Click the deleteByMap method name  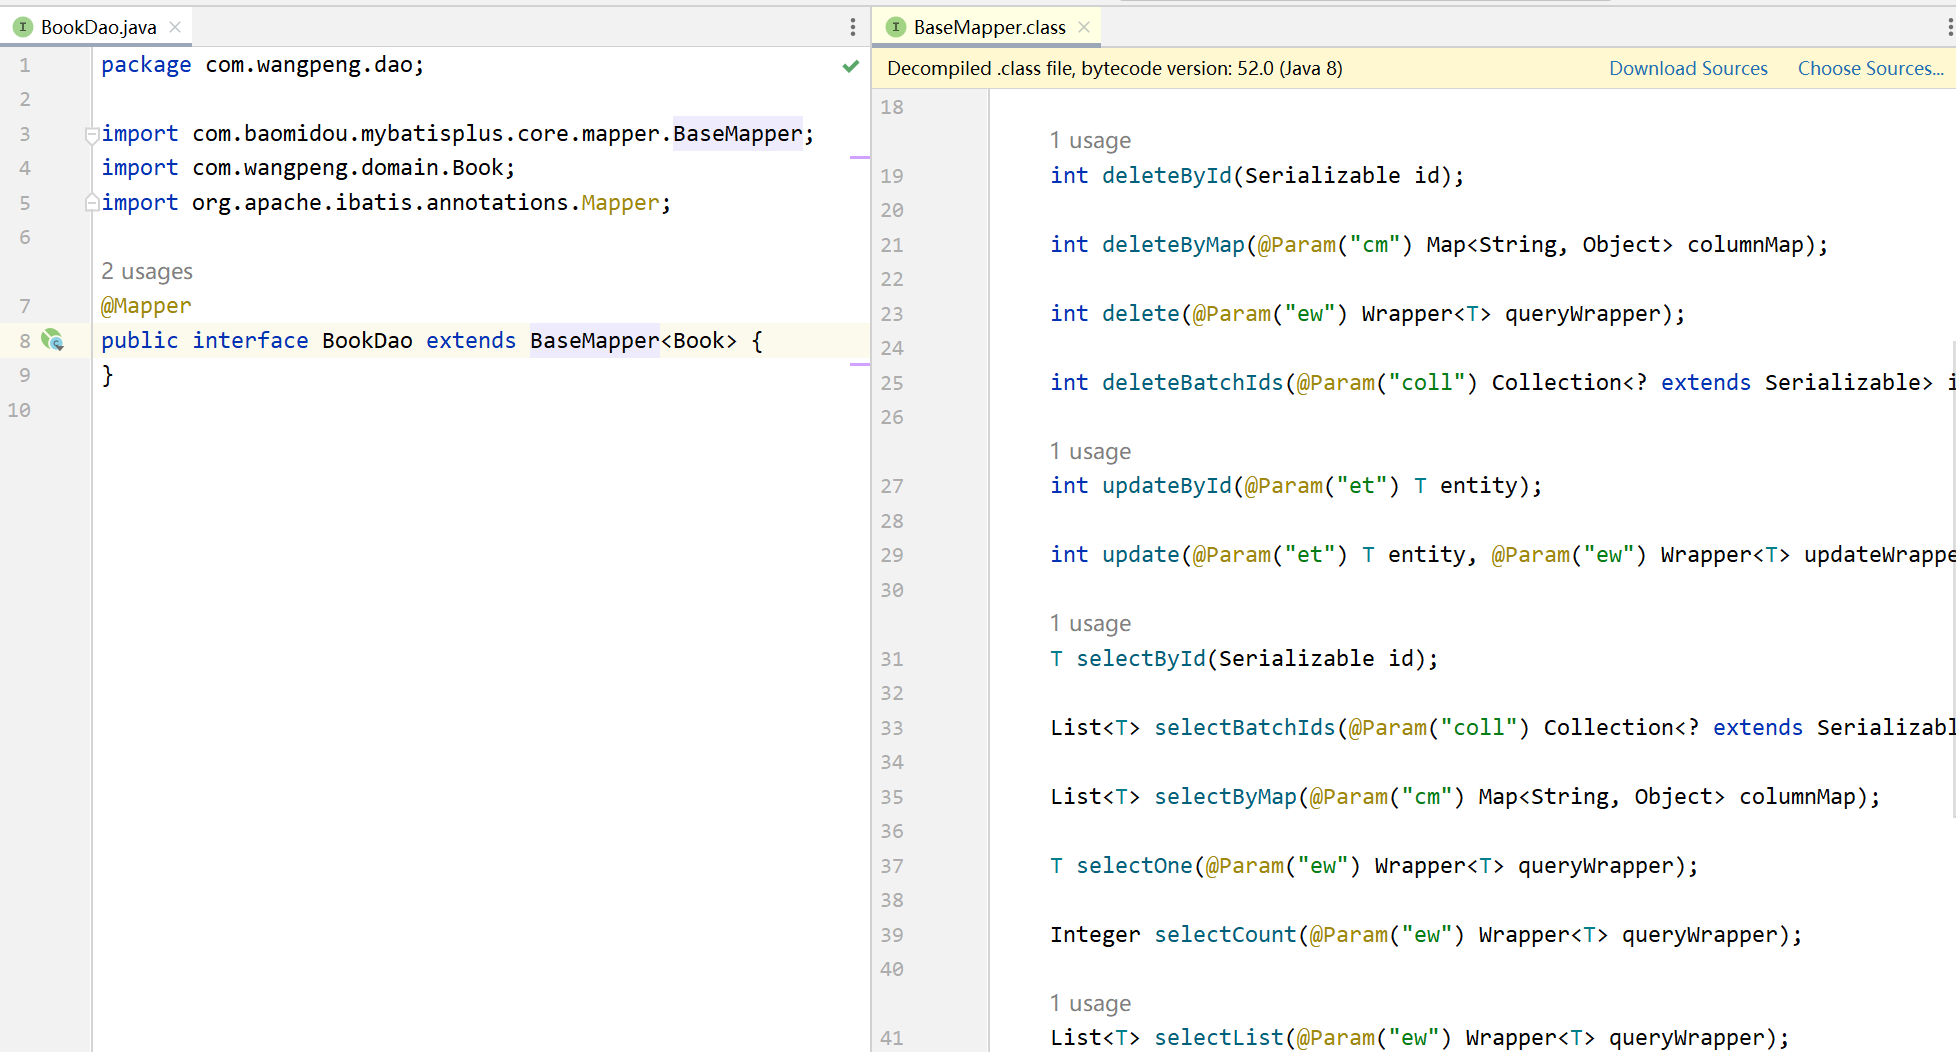click(1173, 245)
